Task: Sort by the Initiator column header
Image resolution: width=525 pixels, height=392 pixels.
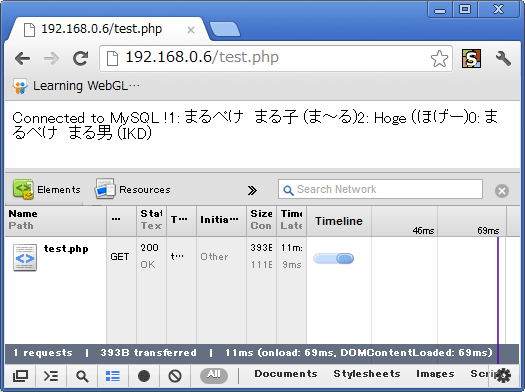Action: (221, 221)
